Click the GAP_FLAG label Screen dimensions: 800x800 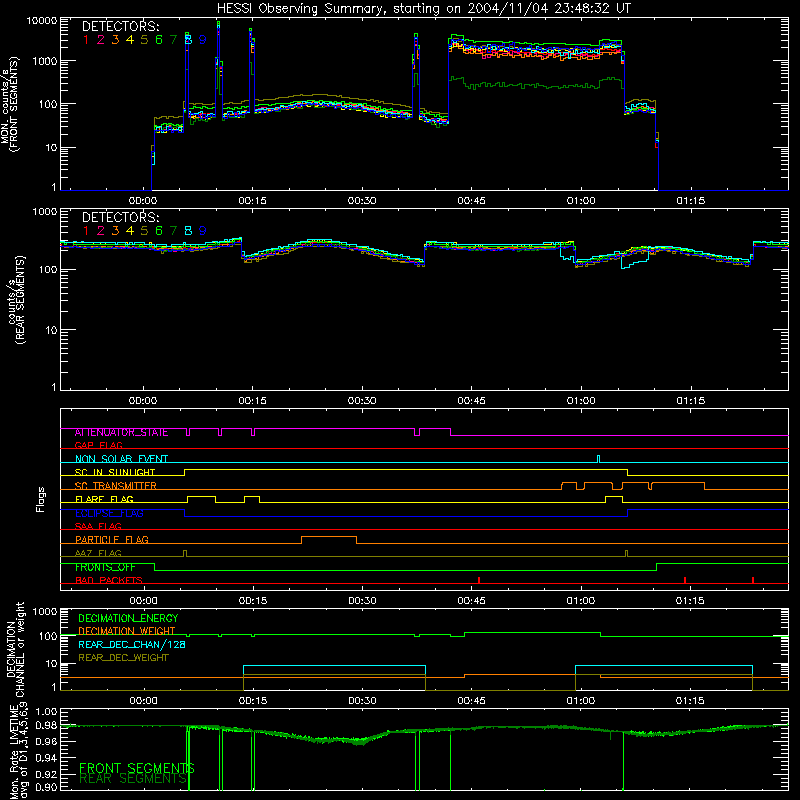click(98, 445)
